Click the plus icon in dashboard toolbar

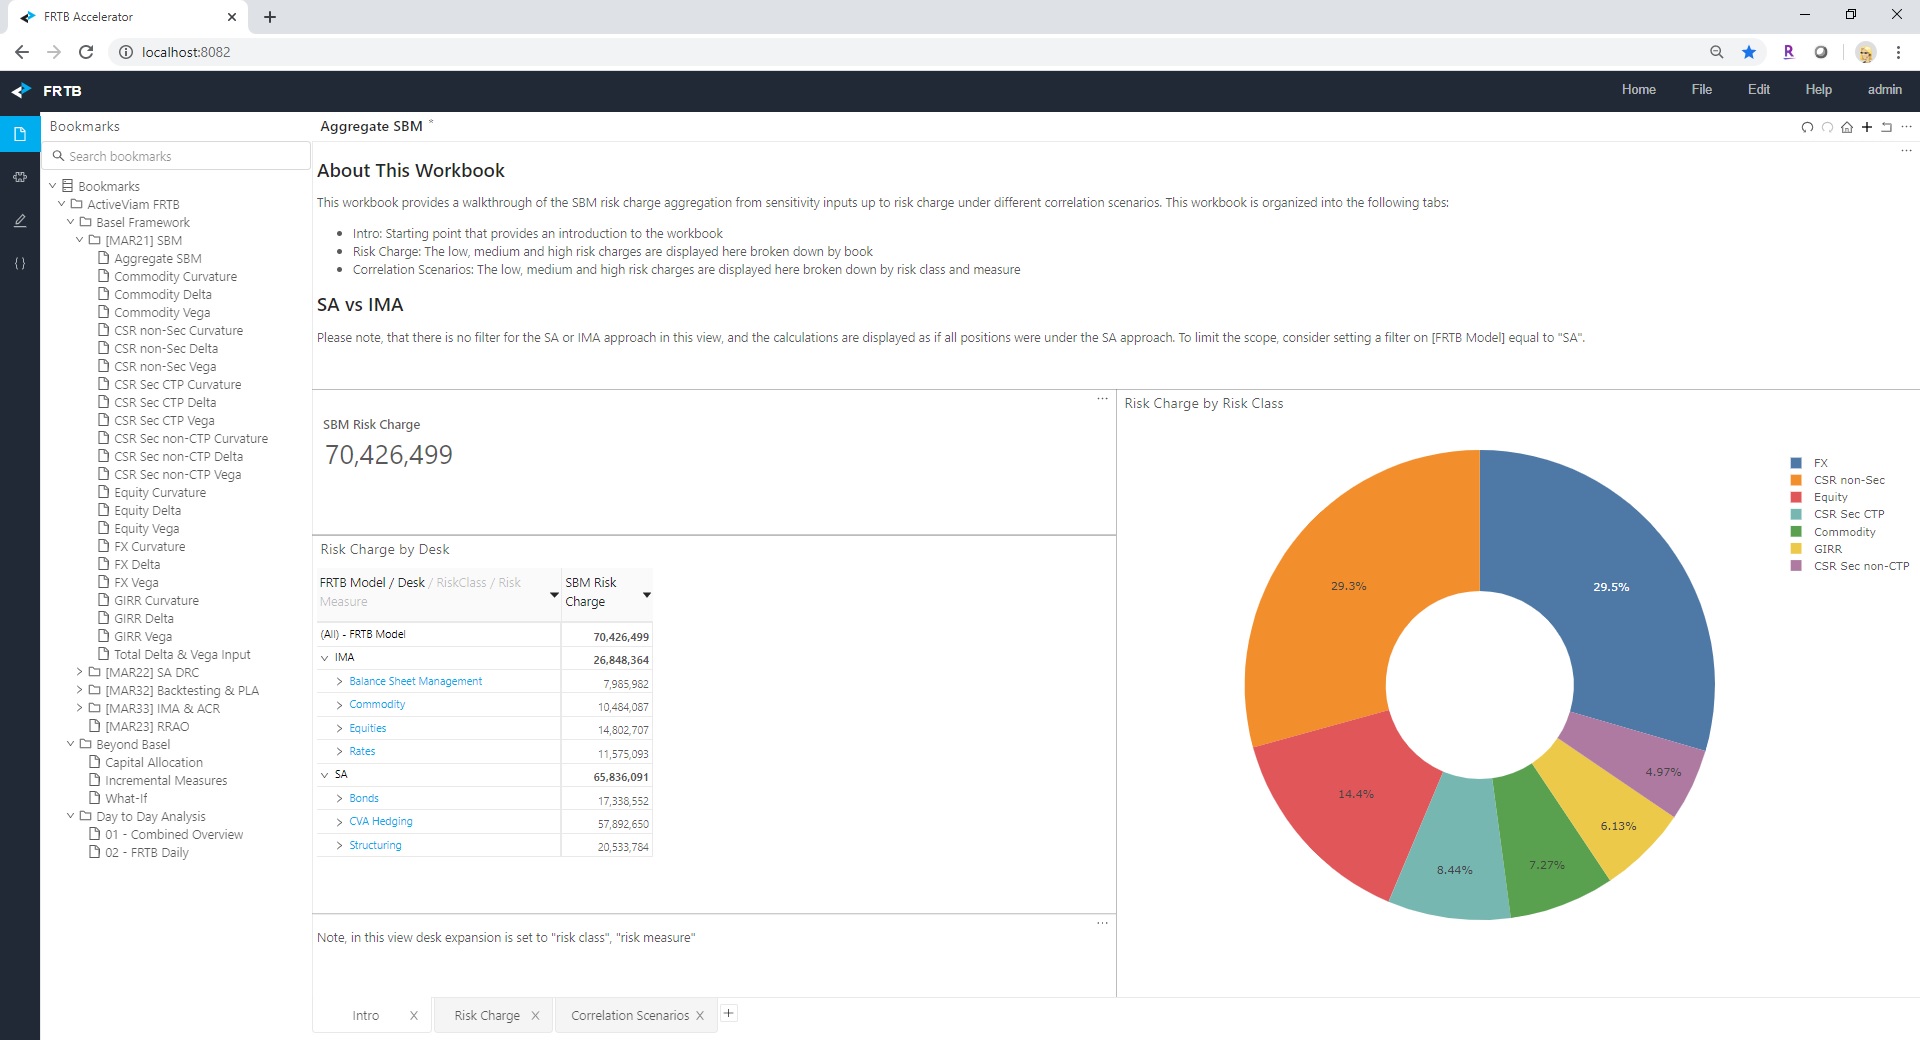click(x=1867, y=127)
